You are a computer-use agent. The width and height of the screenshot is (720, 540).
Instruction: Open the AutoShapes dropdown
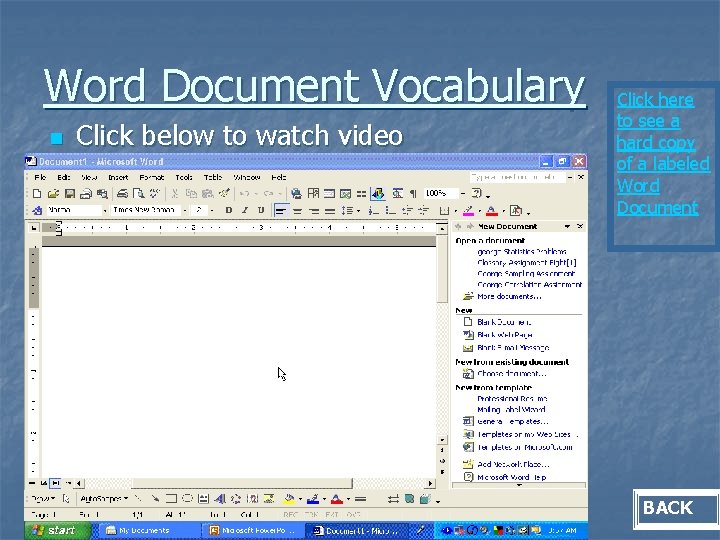(x=104, y=499)
